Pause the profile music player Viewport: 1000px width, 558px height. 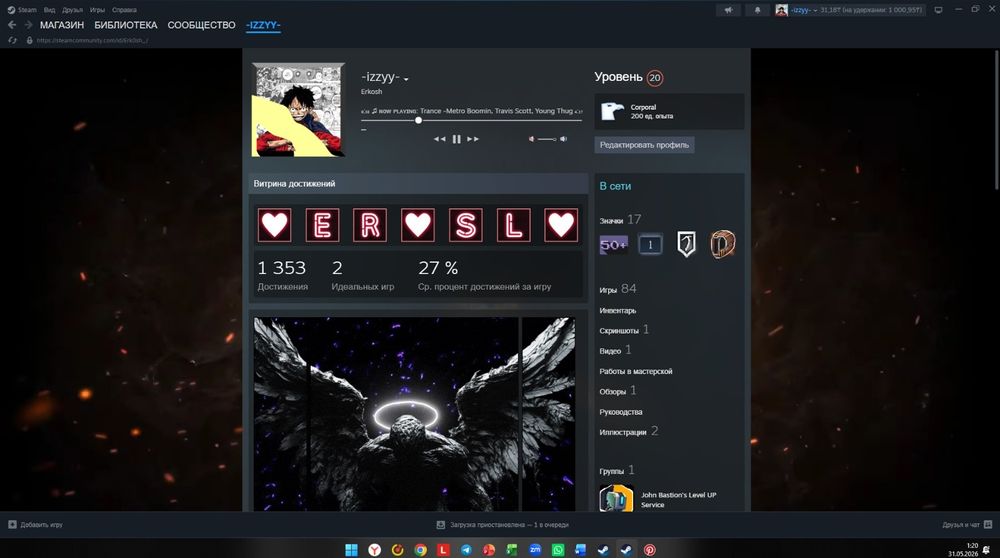[457, 139]
